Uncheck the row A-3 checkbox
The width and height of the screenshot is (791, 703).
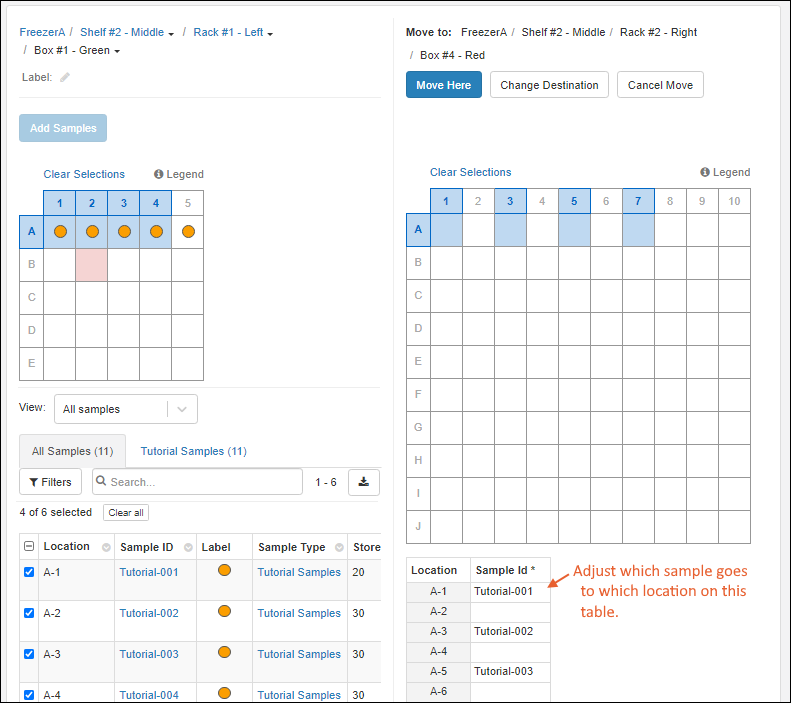click(x=29, y=654)
